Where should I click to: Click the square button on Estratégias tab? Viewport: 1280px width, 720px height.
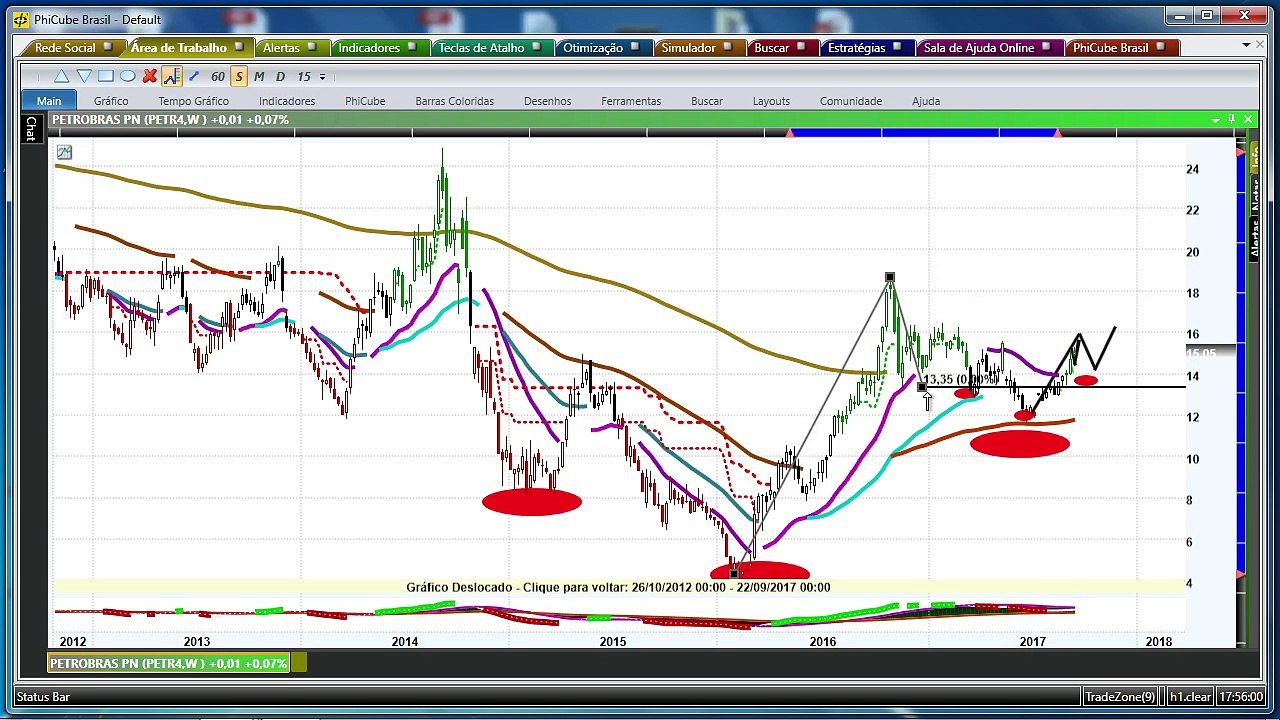(897, 47)
